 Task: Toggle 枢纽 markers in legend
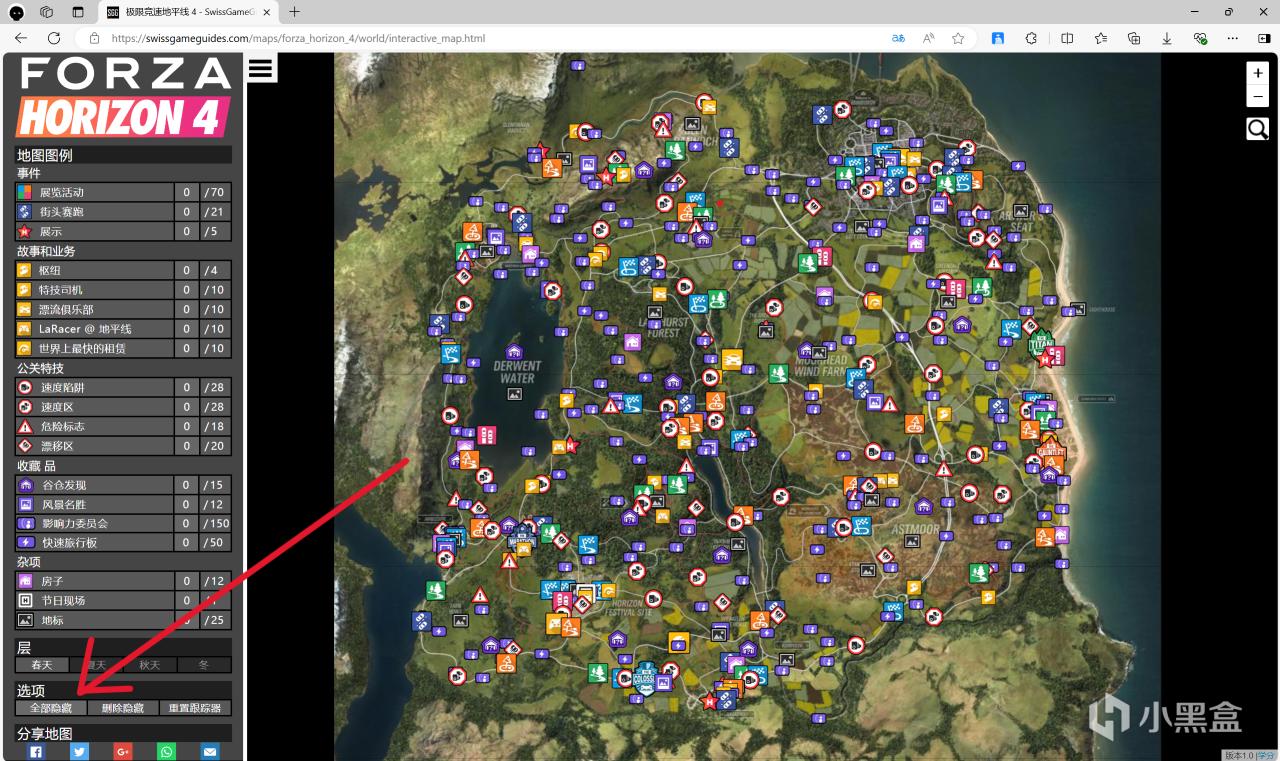point(124,270)
